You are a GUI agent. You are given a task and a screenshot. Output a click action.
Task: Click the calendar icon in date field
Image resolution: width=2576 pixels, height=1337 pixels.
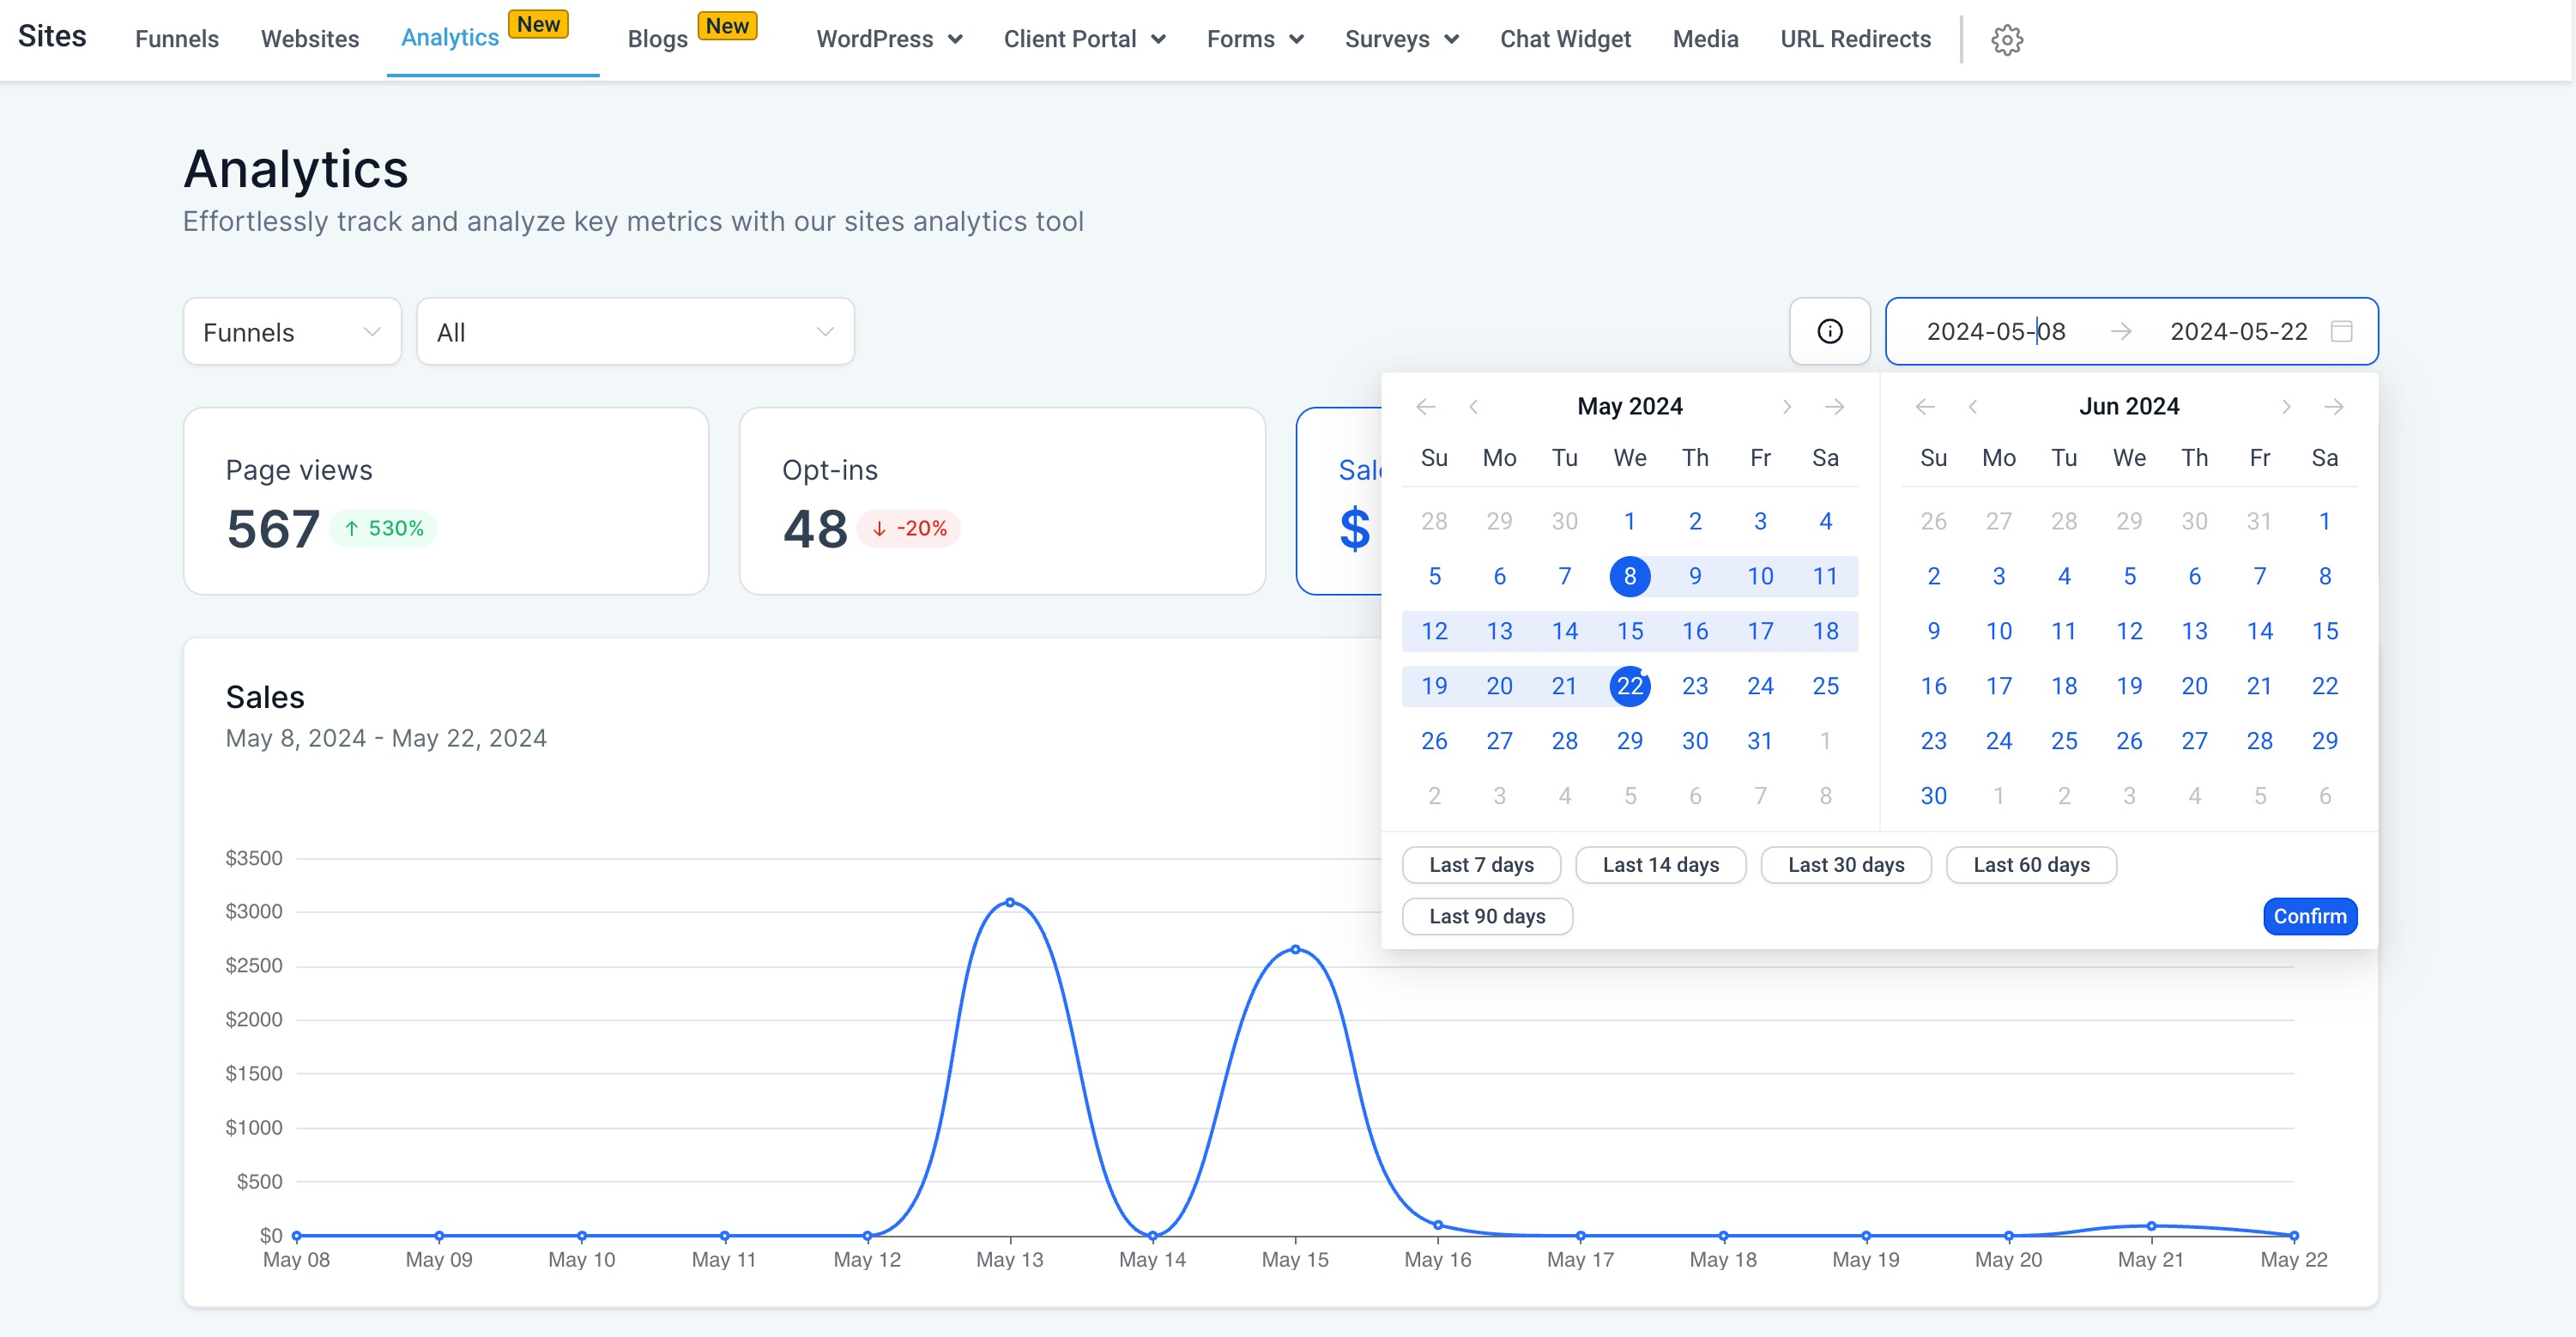[2341, 331]
